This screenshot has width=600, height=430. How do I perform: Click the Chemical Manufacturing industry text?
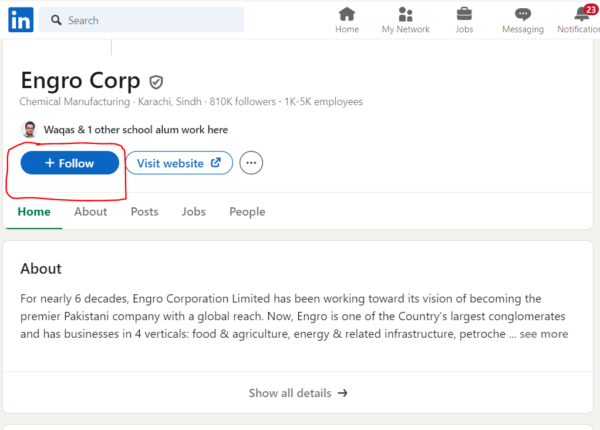point(75,102)
